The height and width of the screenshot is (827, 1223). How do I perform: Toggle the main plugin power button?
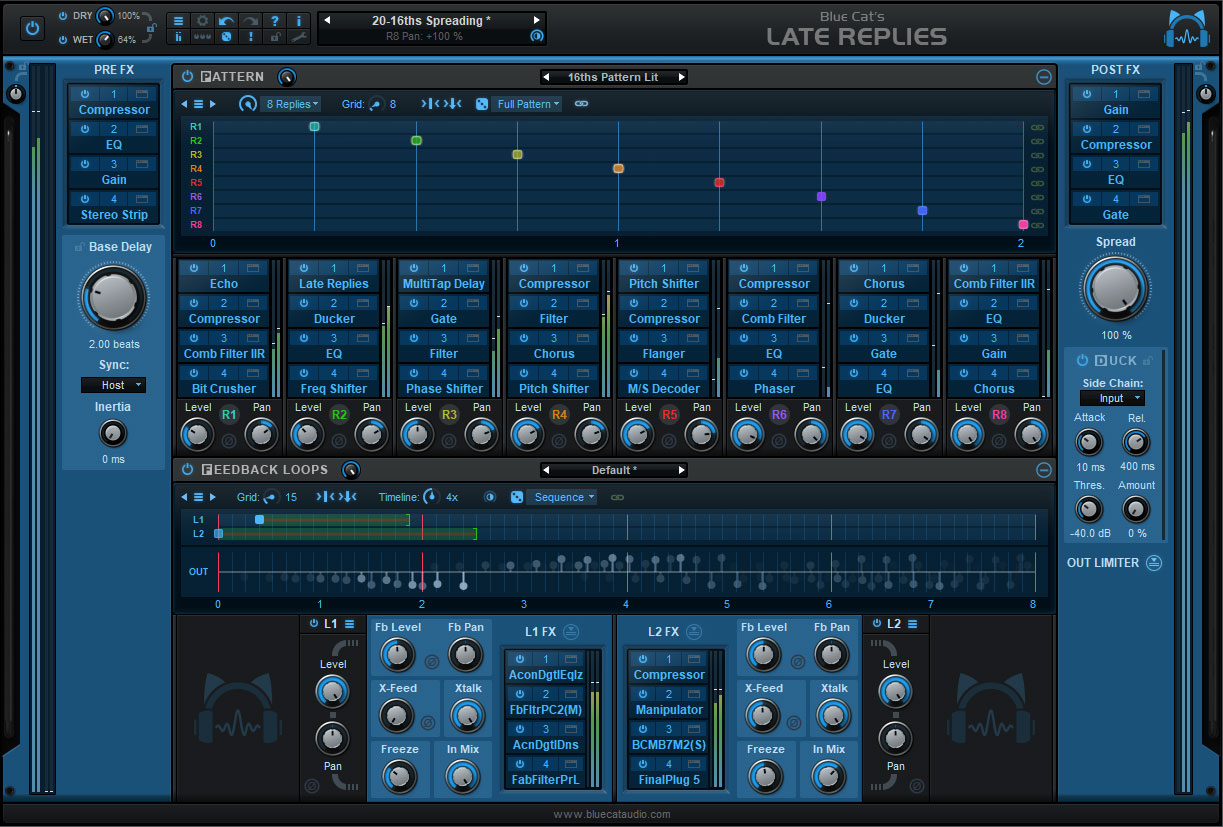coord(32,28)
